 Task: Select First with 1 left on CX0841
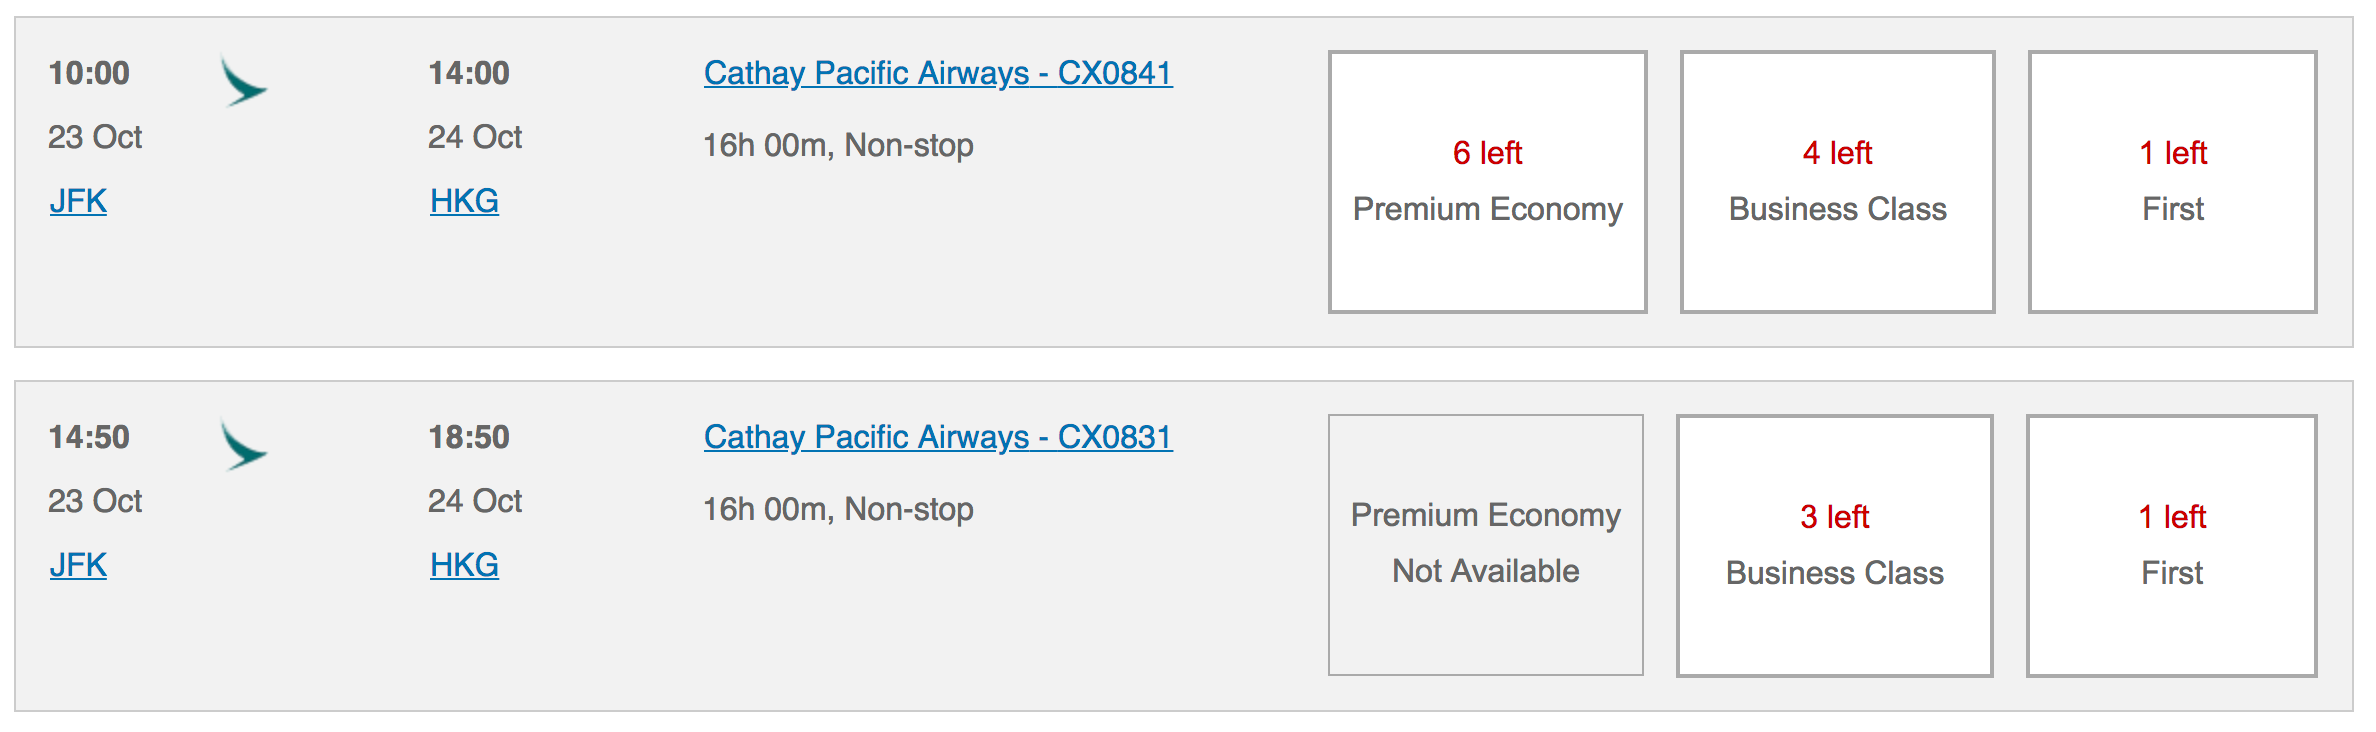pos(2173,182)
